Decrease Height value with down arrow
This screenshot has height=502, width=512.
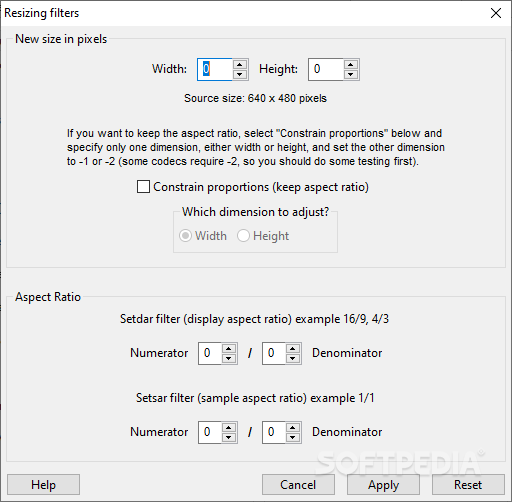351,74
